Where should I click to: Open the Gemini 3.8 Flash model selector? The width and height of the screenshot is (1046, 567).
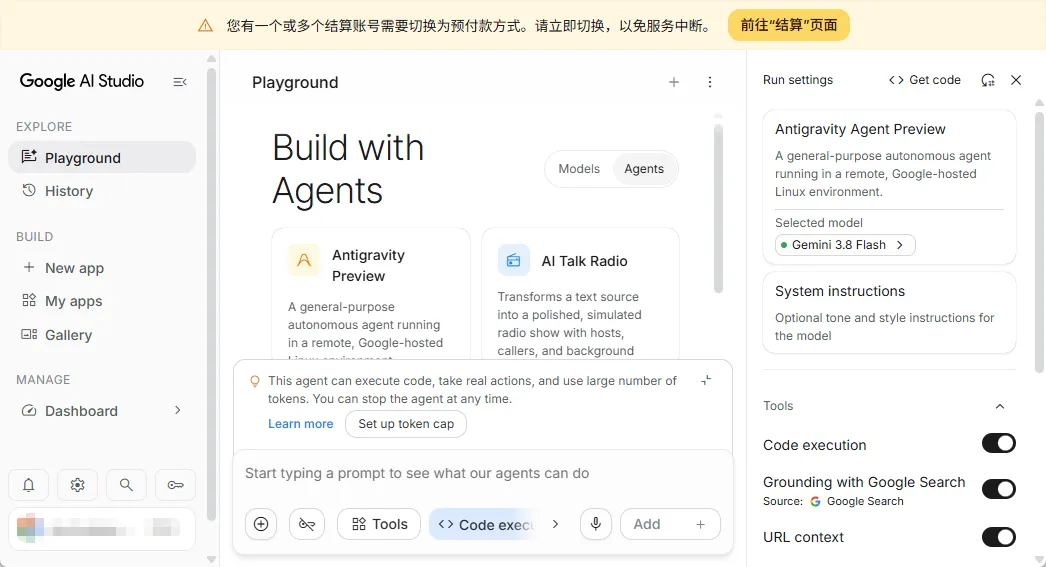(845, 245)
